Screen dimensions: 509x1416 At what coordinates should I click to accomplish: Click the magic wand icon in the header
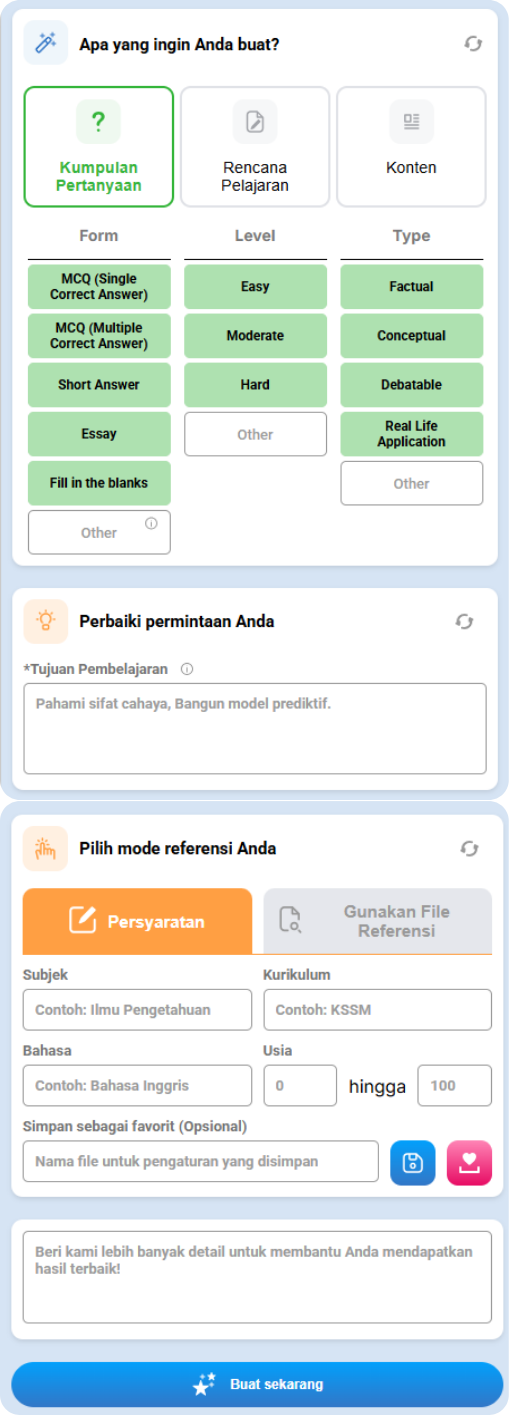(x=46, y=43)
